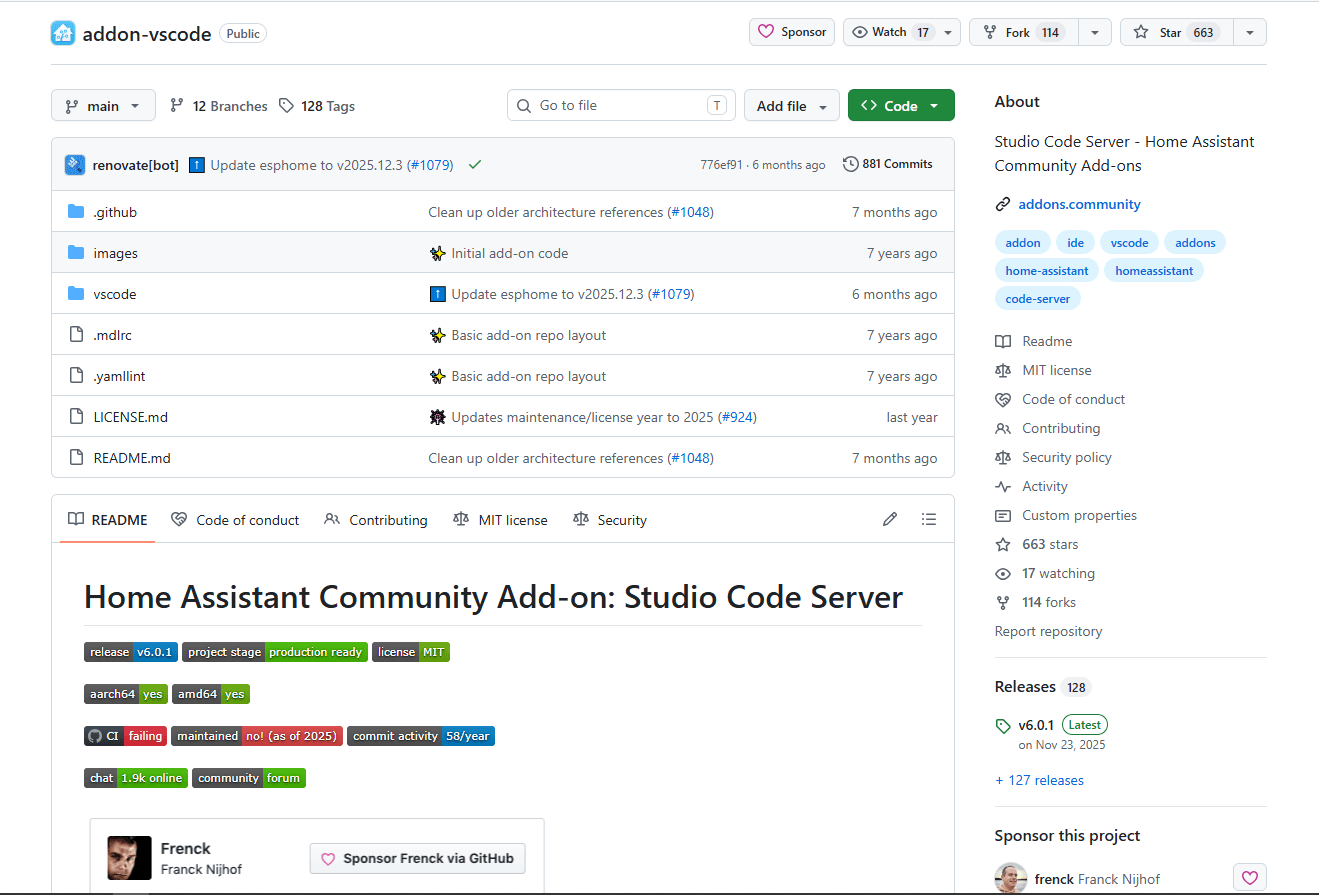Open the LICENSE.md file name
The height and width of the screenshot is (895, 1319).
point(130,417)
